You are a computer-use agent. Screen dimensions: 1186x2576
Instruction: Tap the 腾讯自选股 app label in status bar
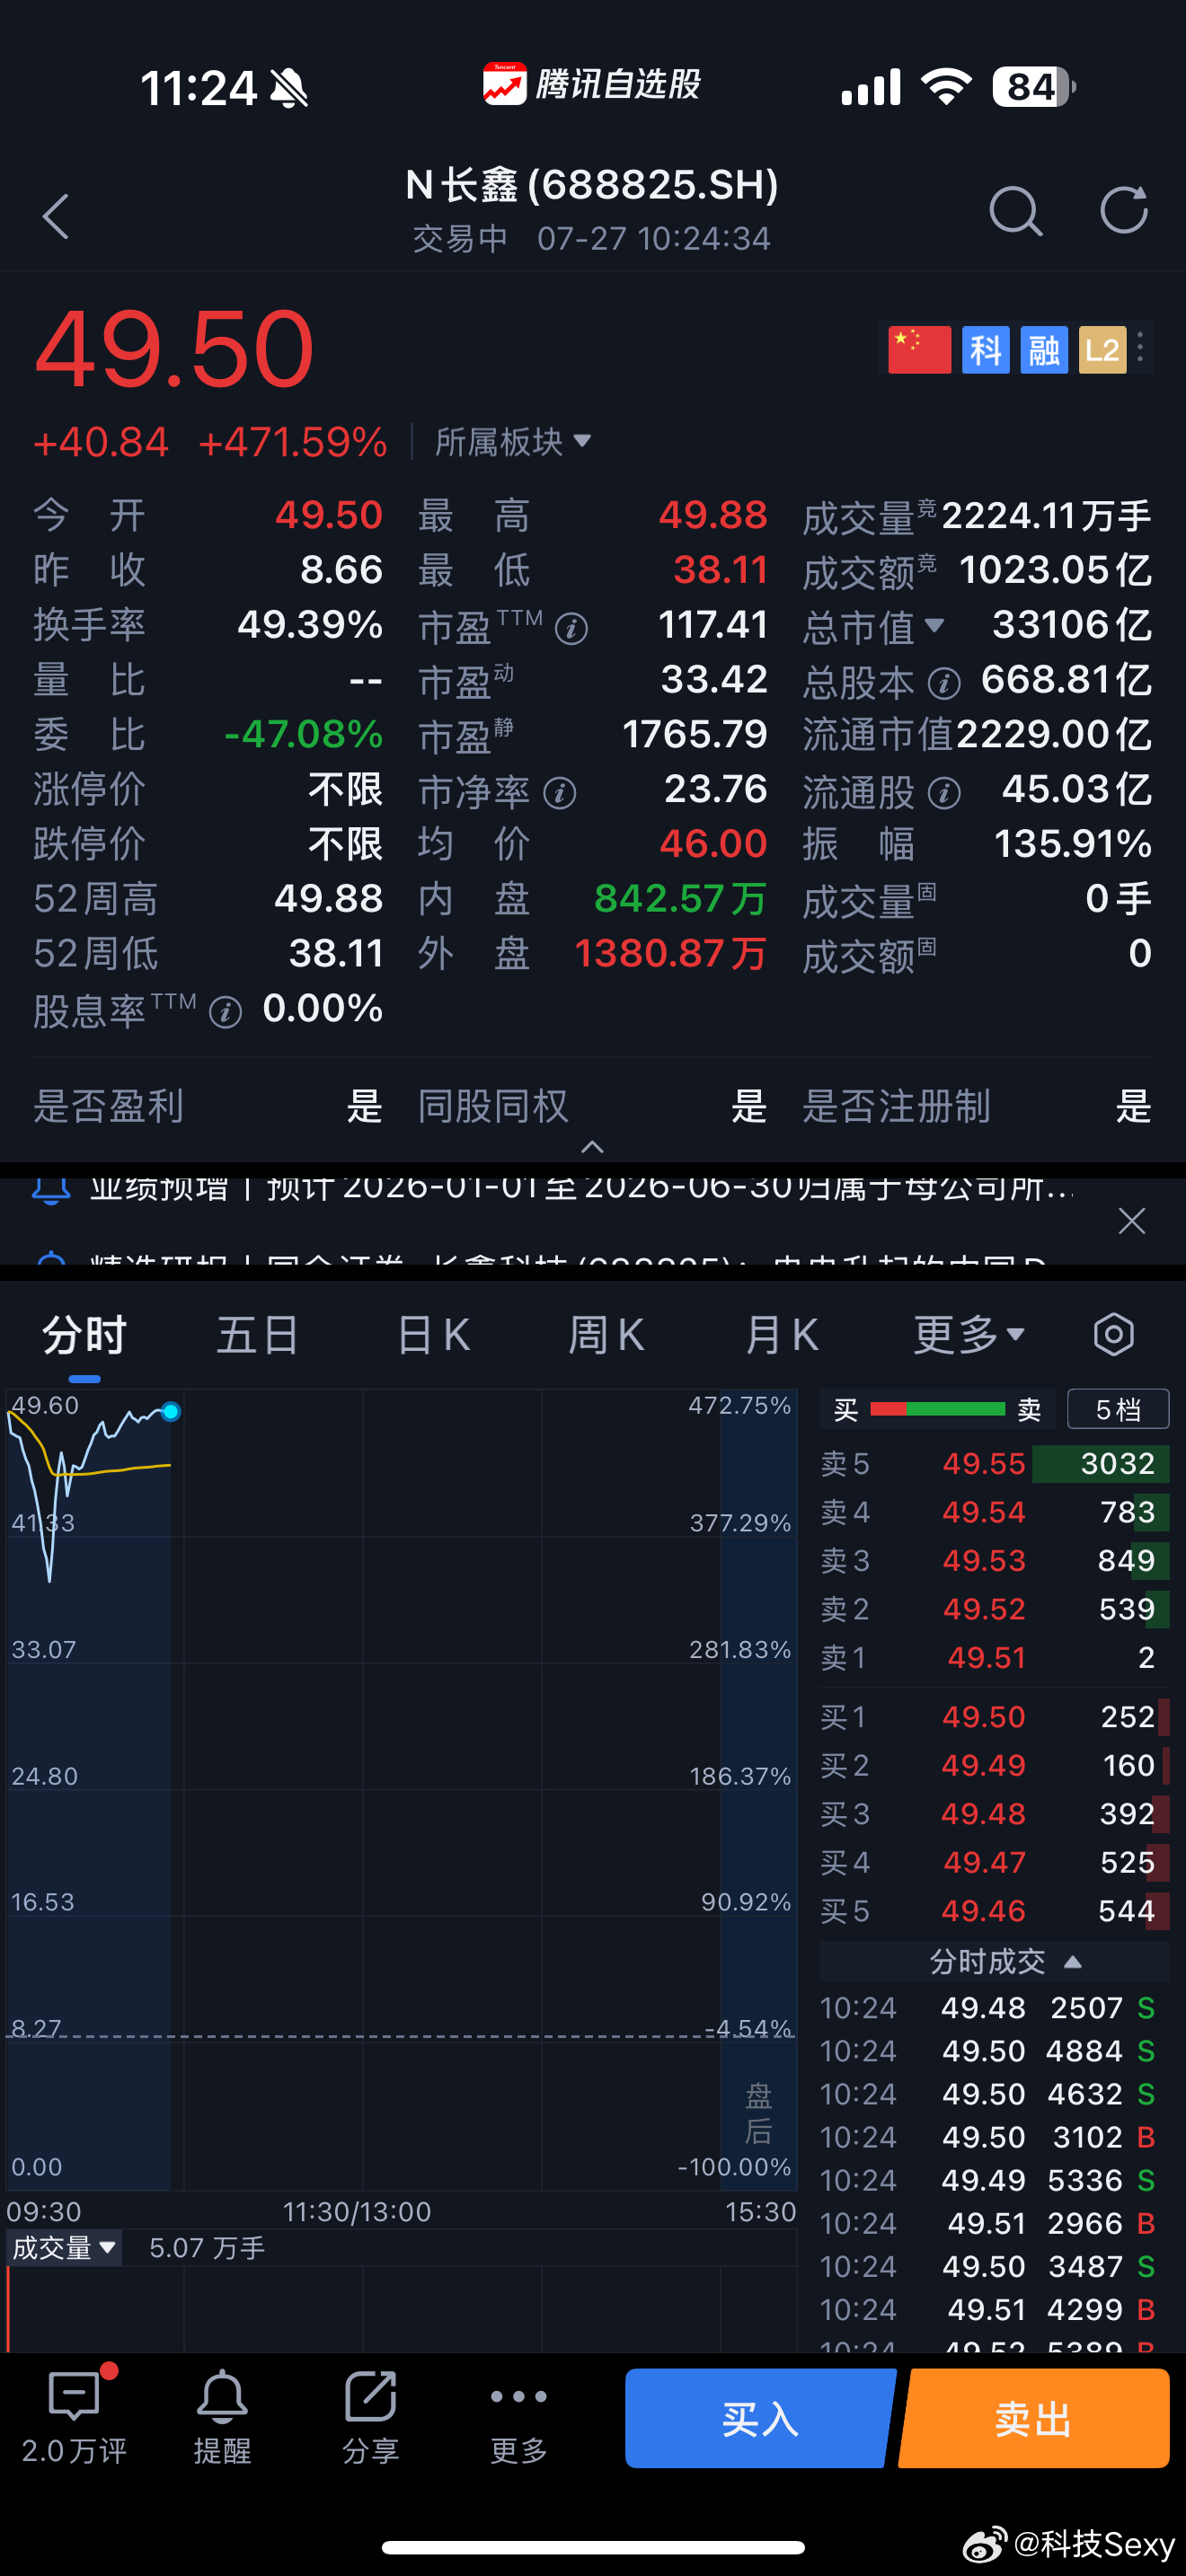coord(592,84)
